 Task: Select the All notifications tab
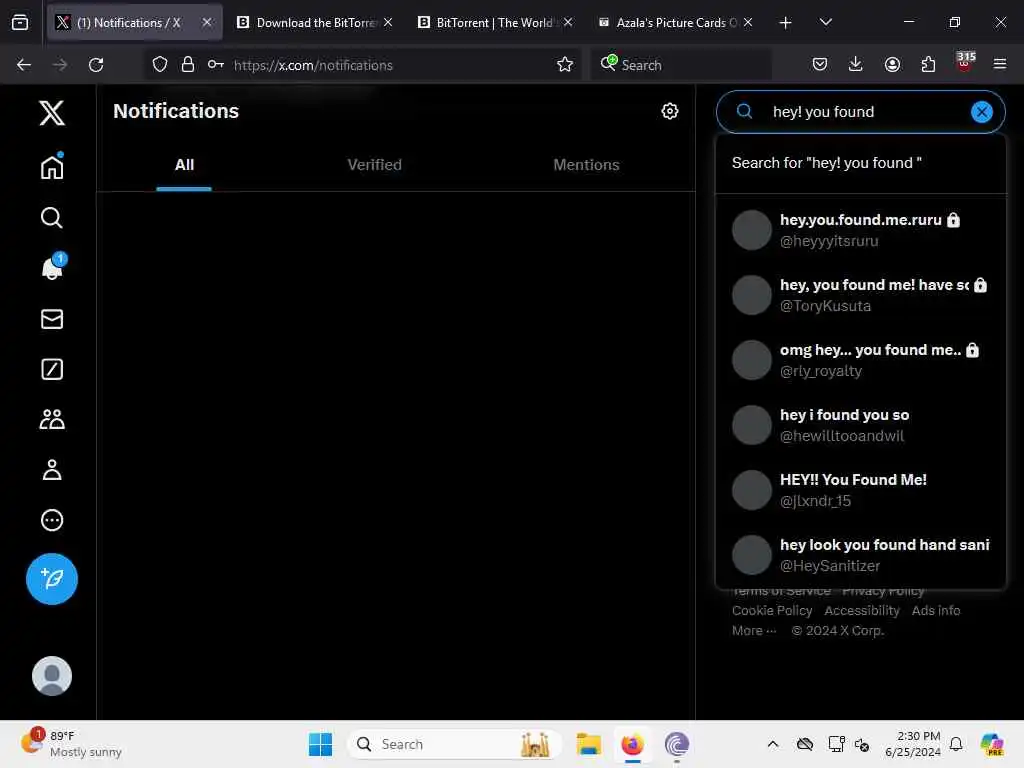coord(184,165)
